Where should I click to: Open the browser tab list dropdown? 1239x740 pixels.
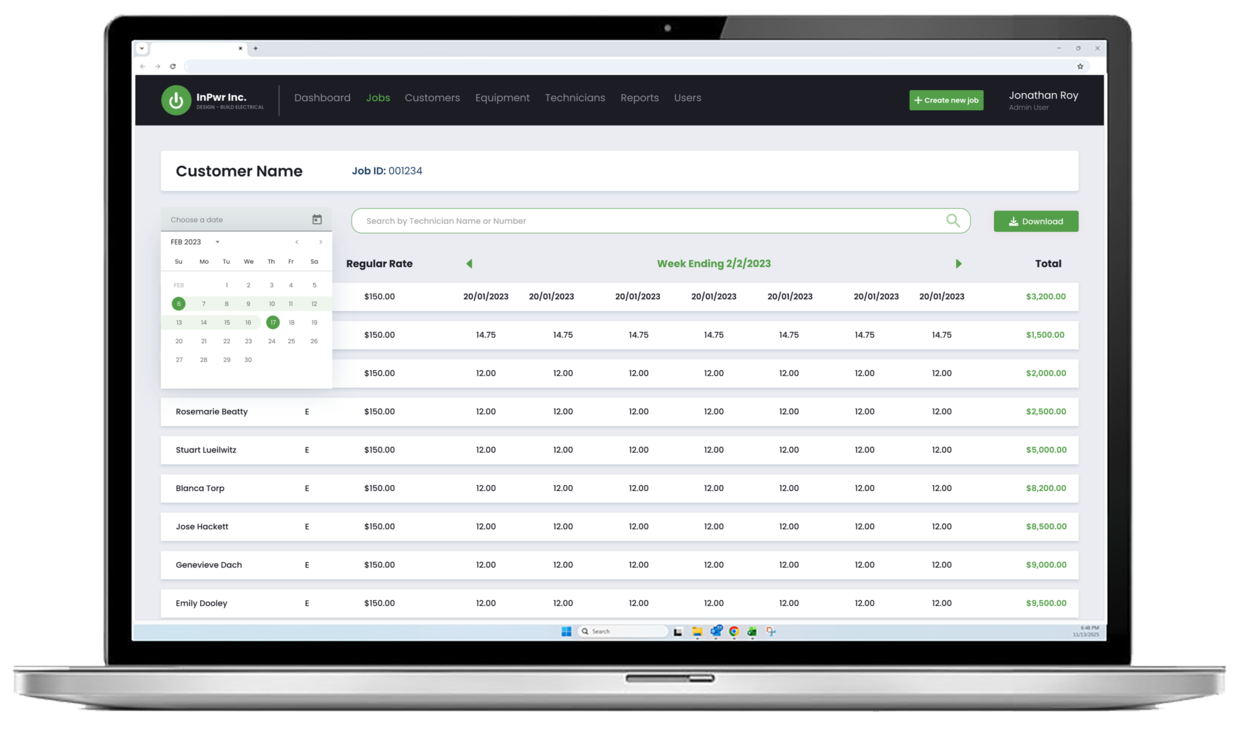point(142,48)
